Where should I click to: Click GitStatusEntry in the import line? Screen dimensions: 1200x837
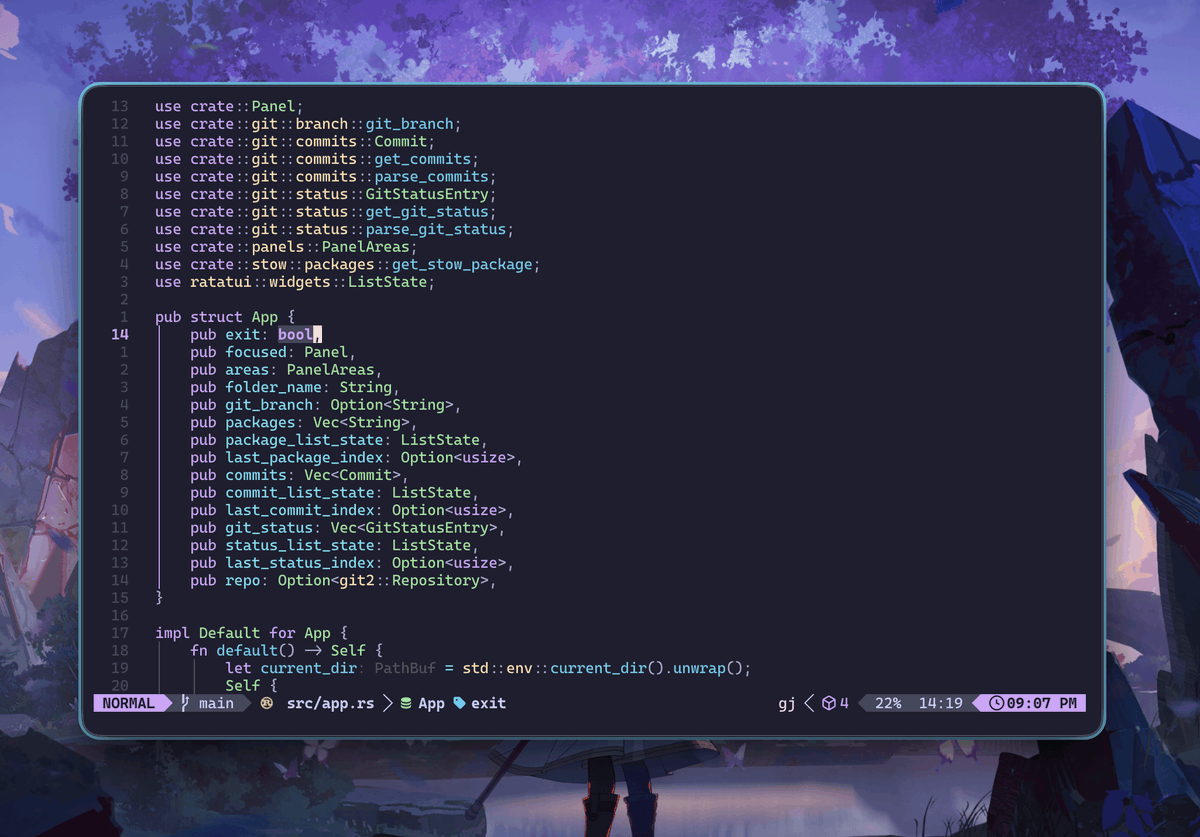tap(427, 194)
